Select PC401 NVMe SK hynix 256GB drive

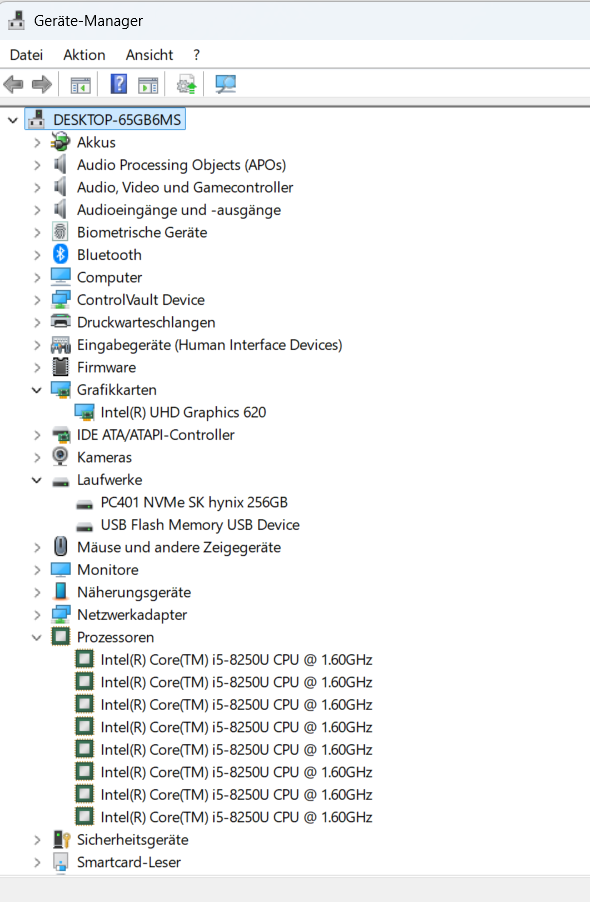(194, 502)
